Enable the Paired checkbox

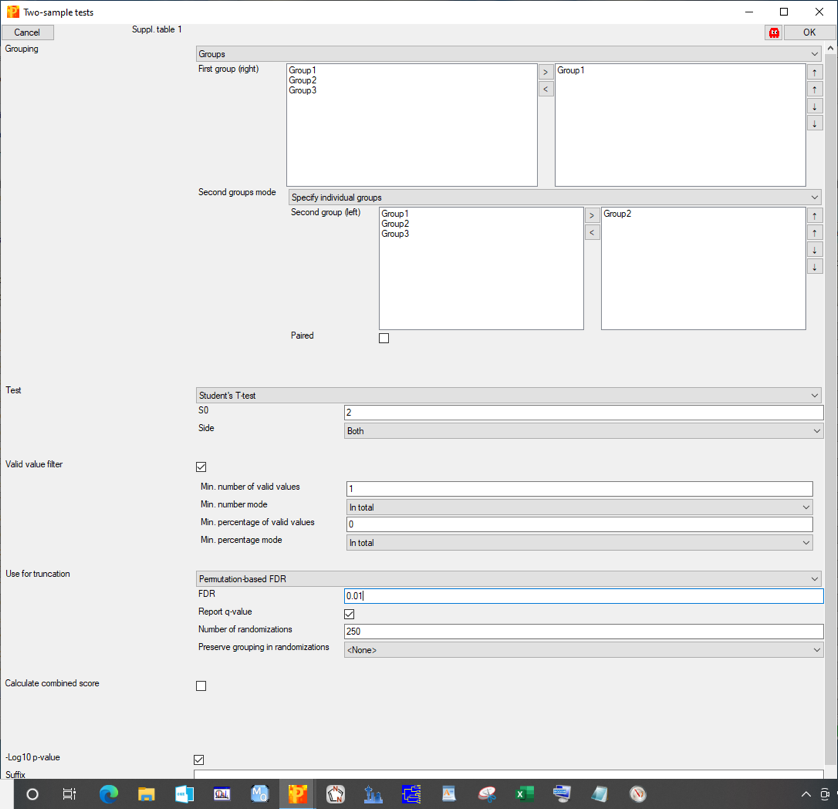tap(384, 338)
